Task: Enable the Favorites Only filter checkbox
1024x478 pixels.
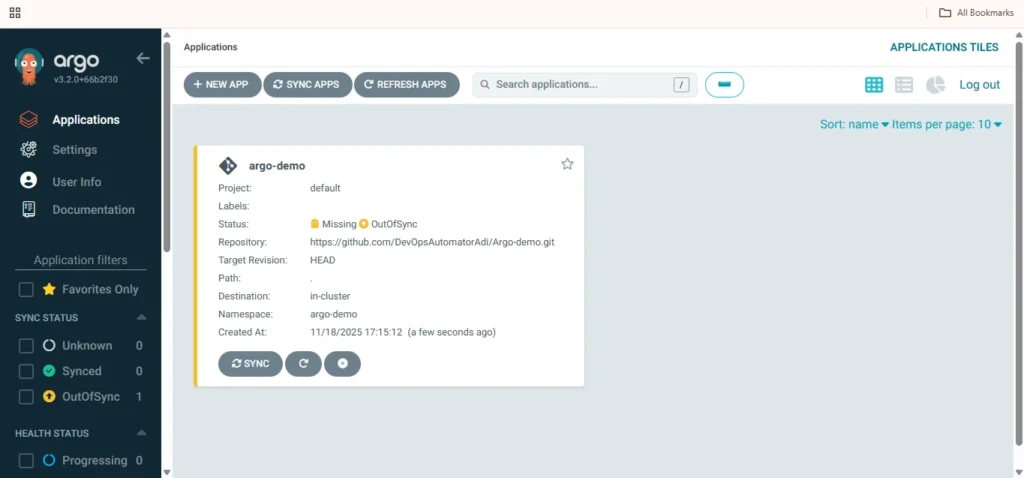Action: pyautogui.click(x=27, y=290)
